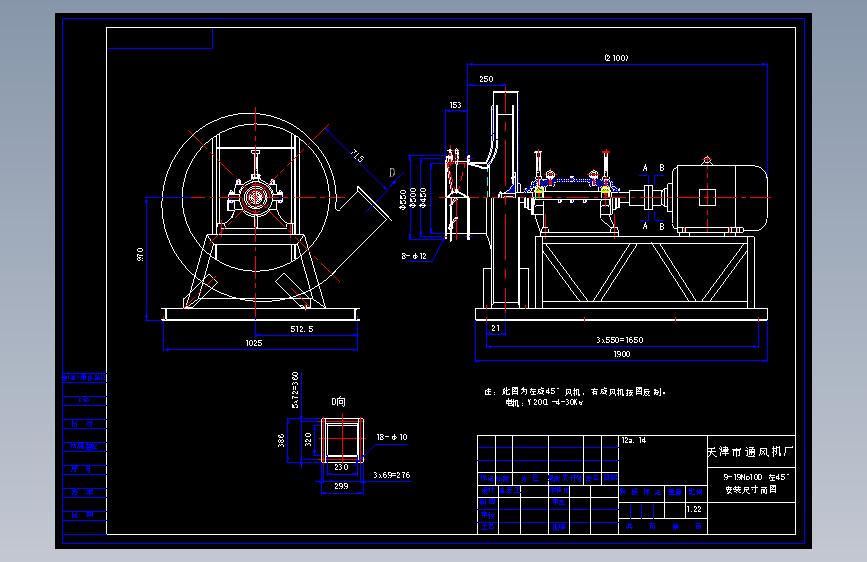Click the motor spec line 电机: Y200L-4-30Kw

coord(544,403)
